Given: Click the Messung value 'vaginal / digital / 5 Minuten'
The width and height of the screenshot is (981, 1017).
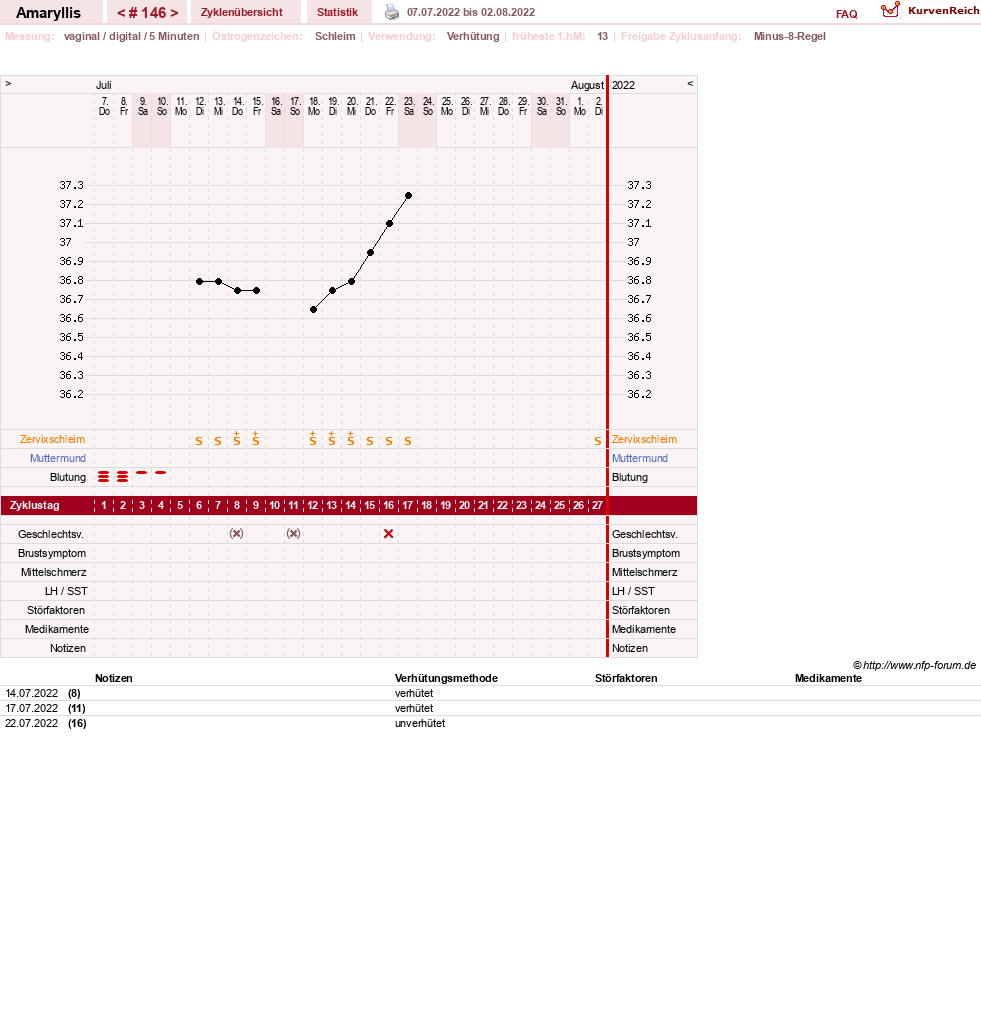Looking at the screenshot, I should point(132,36).
